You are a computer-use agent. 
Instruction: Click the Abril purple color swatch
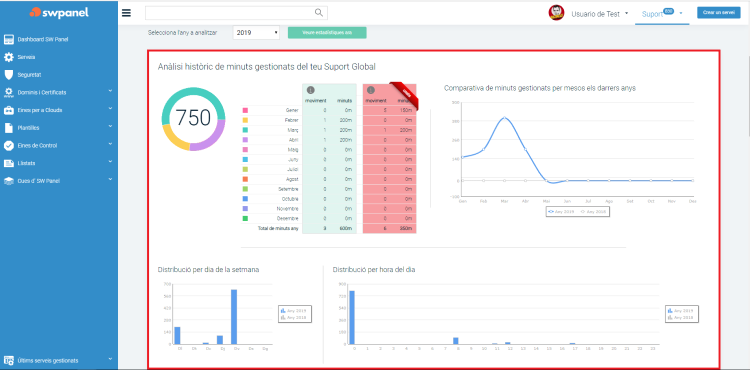[x=245, y=140]
